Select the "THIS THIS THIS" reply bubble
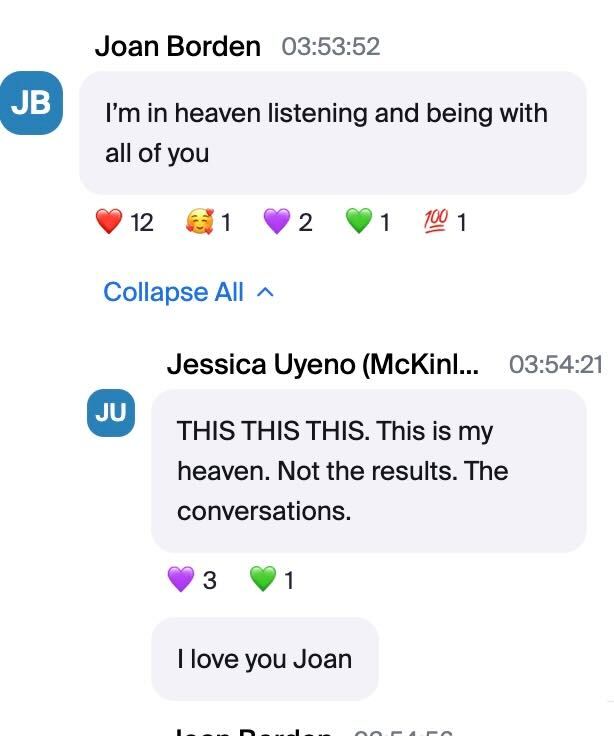 368,470
